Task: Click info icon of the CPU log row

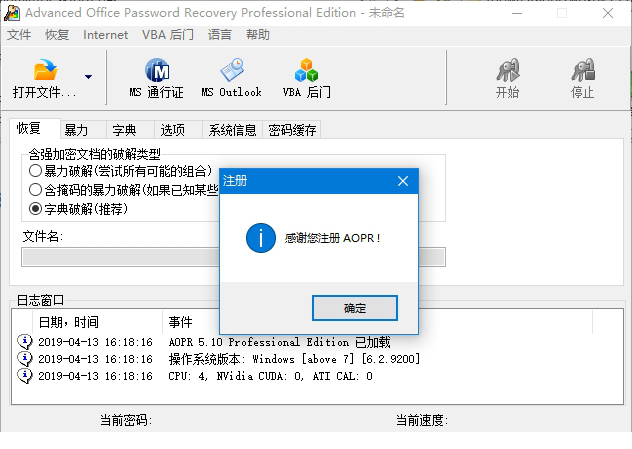Action: tap(25, 376)
